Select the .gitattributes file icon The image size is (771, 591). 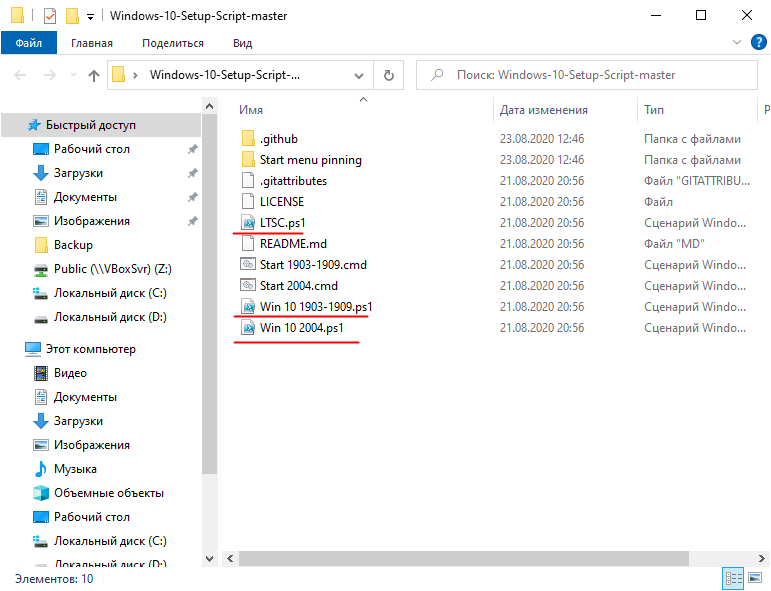pos(248,180)
